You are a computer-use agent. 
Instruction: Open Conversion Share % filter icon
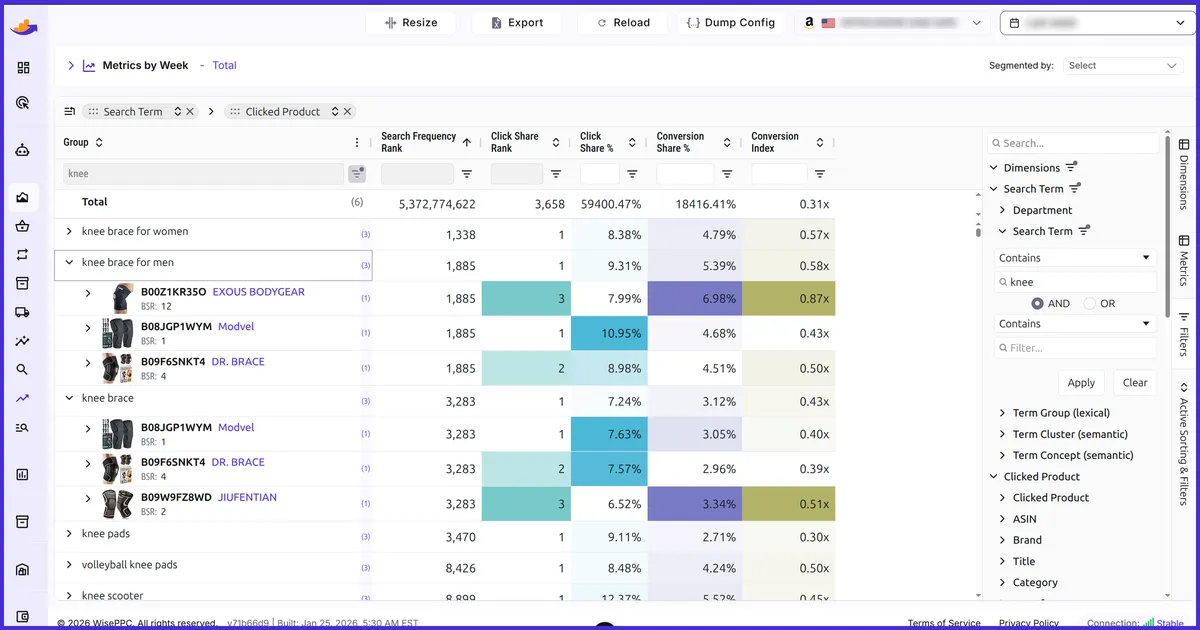point(727,174)
